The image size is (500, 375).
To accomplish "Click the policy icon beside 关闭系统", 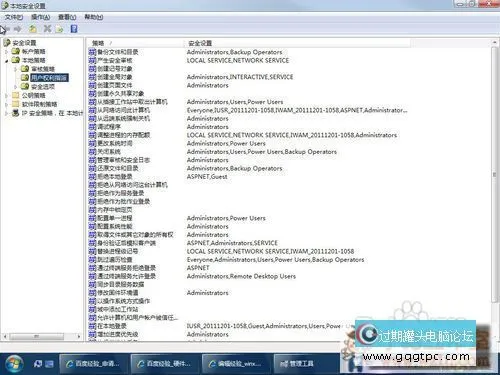I will pyautogui.click(x=92, y=152).
